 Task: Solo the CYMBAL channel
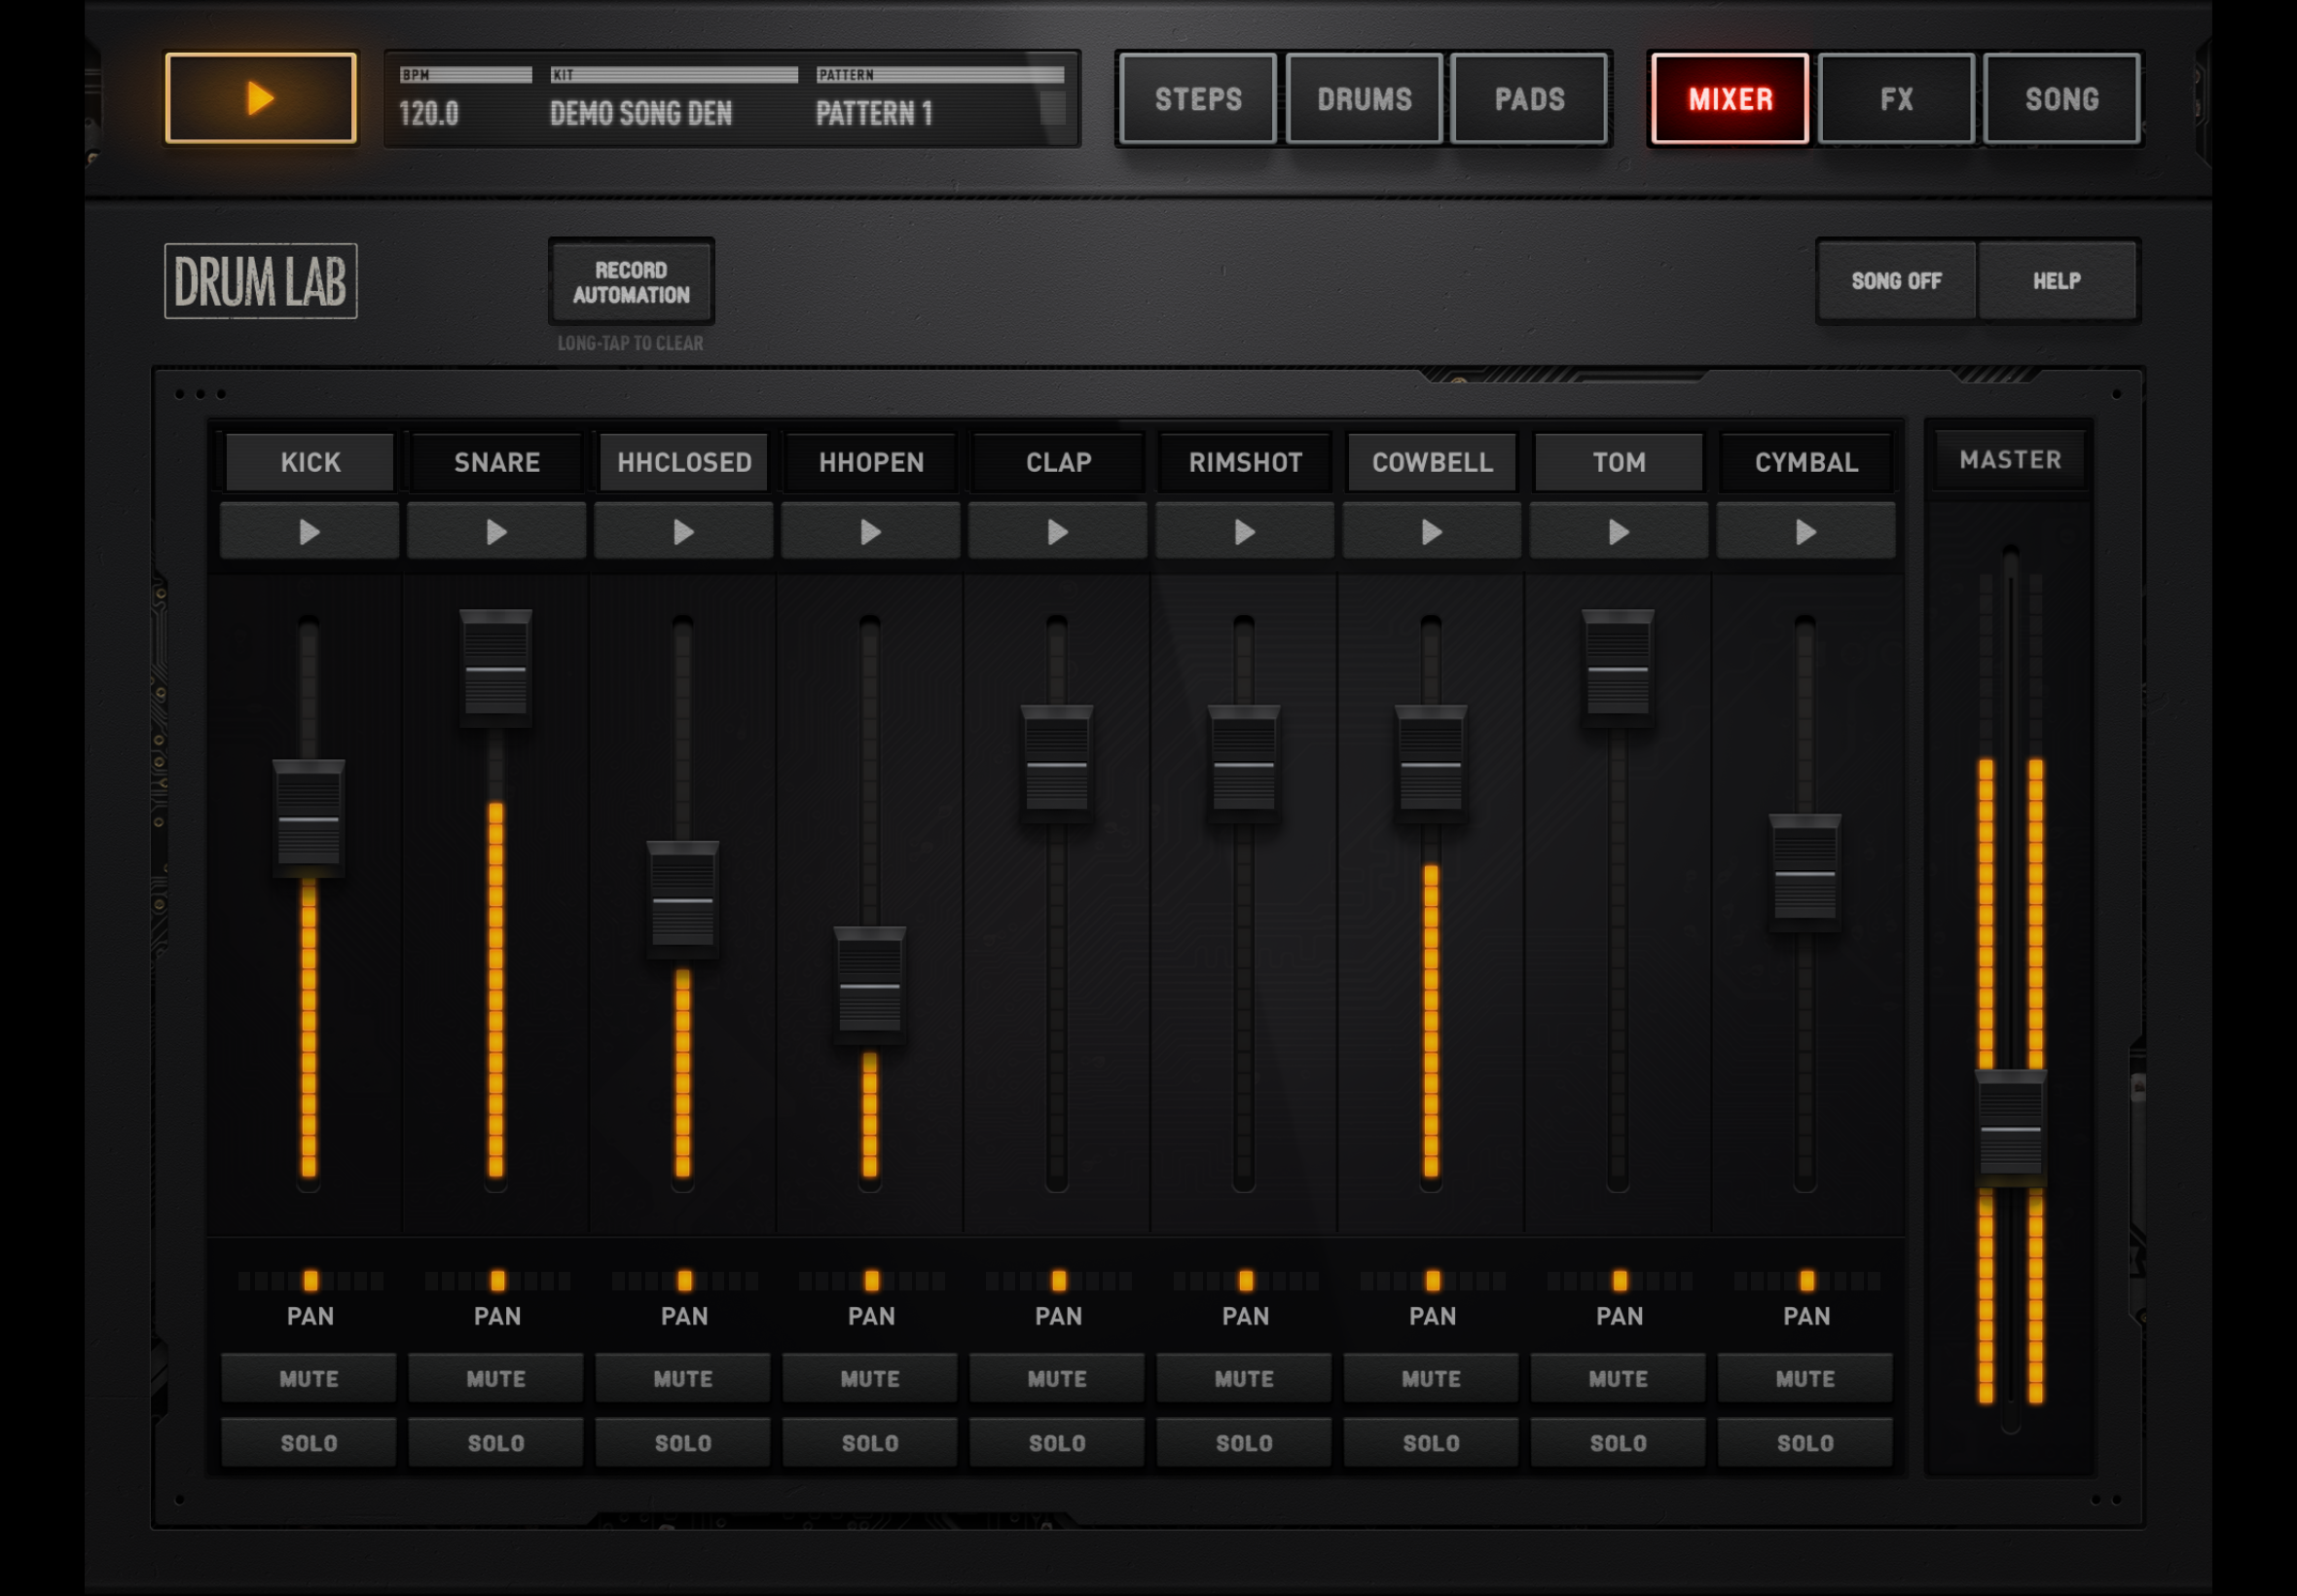tap(1805, 1442)
